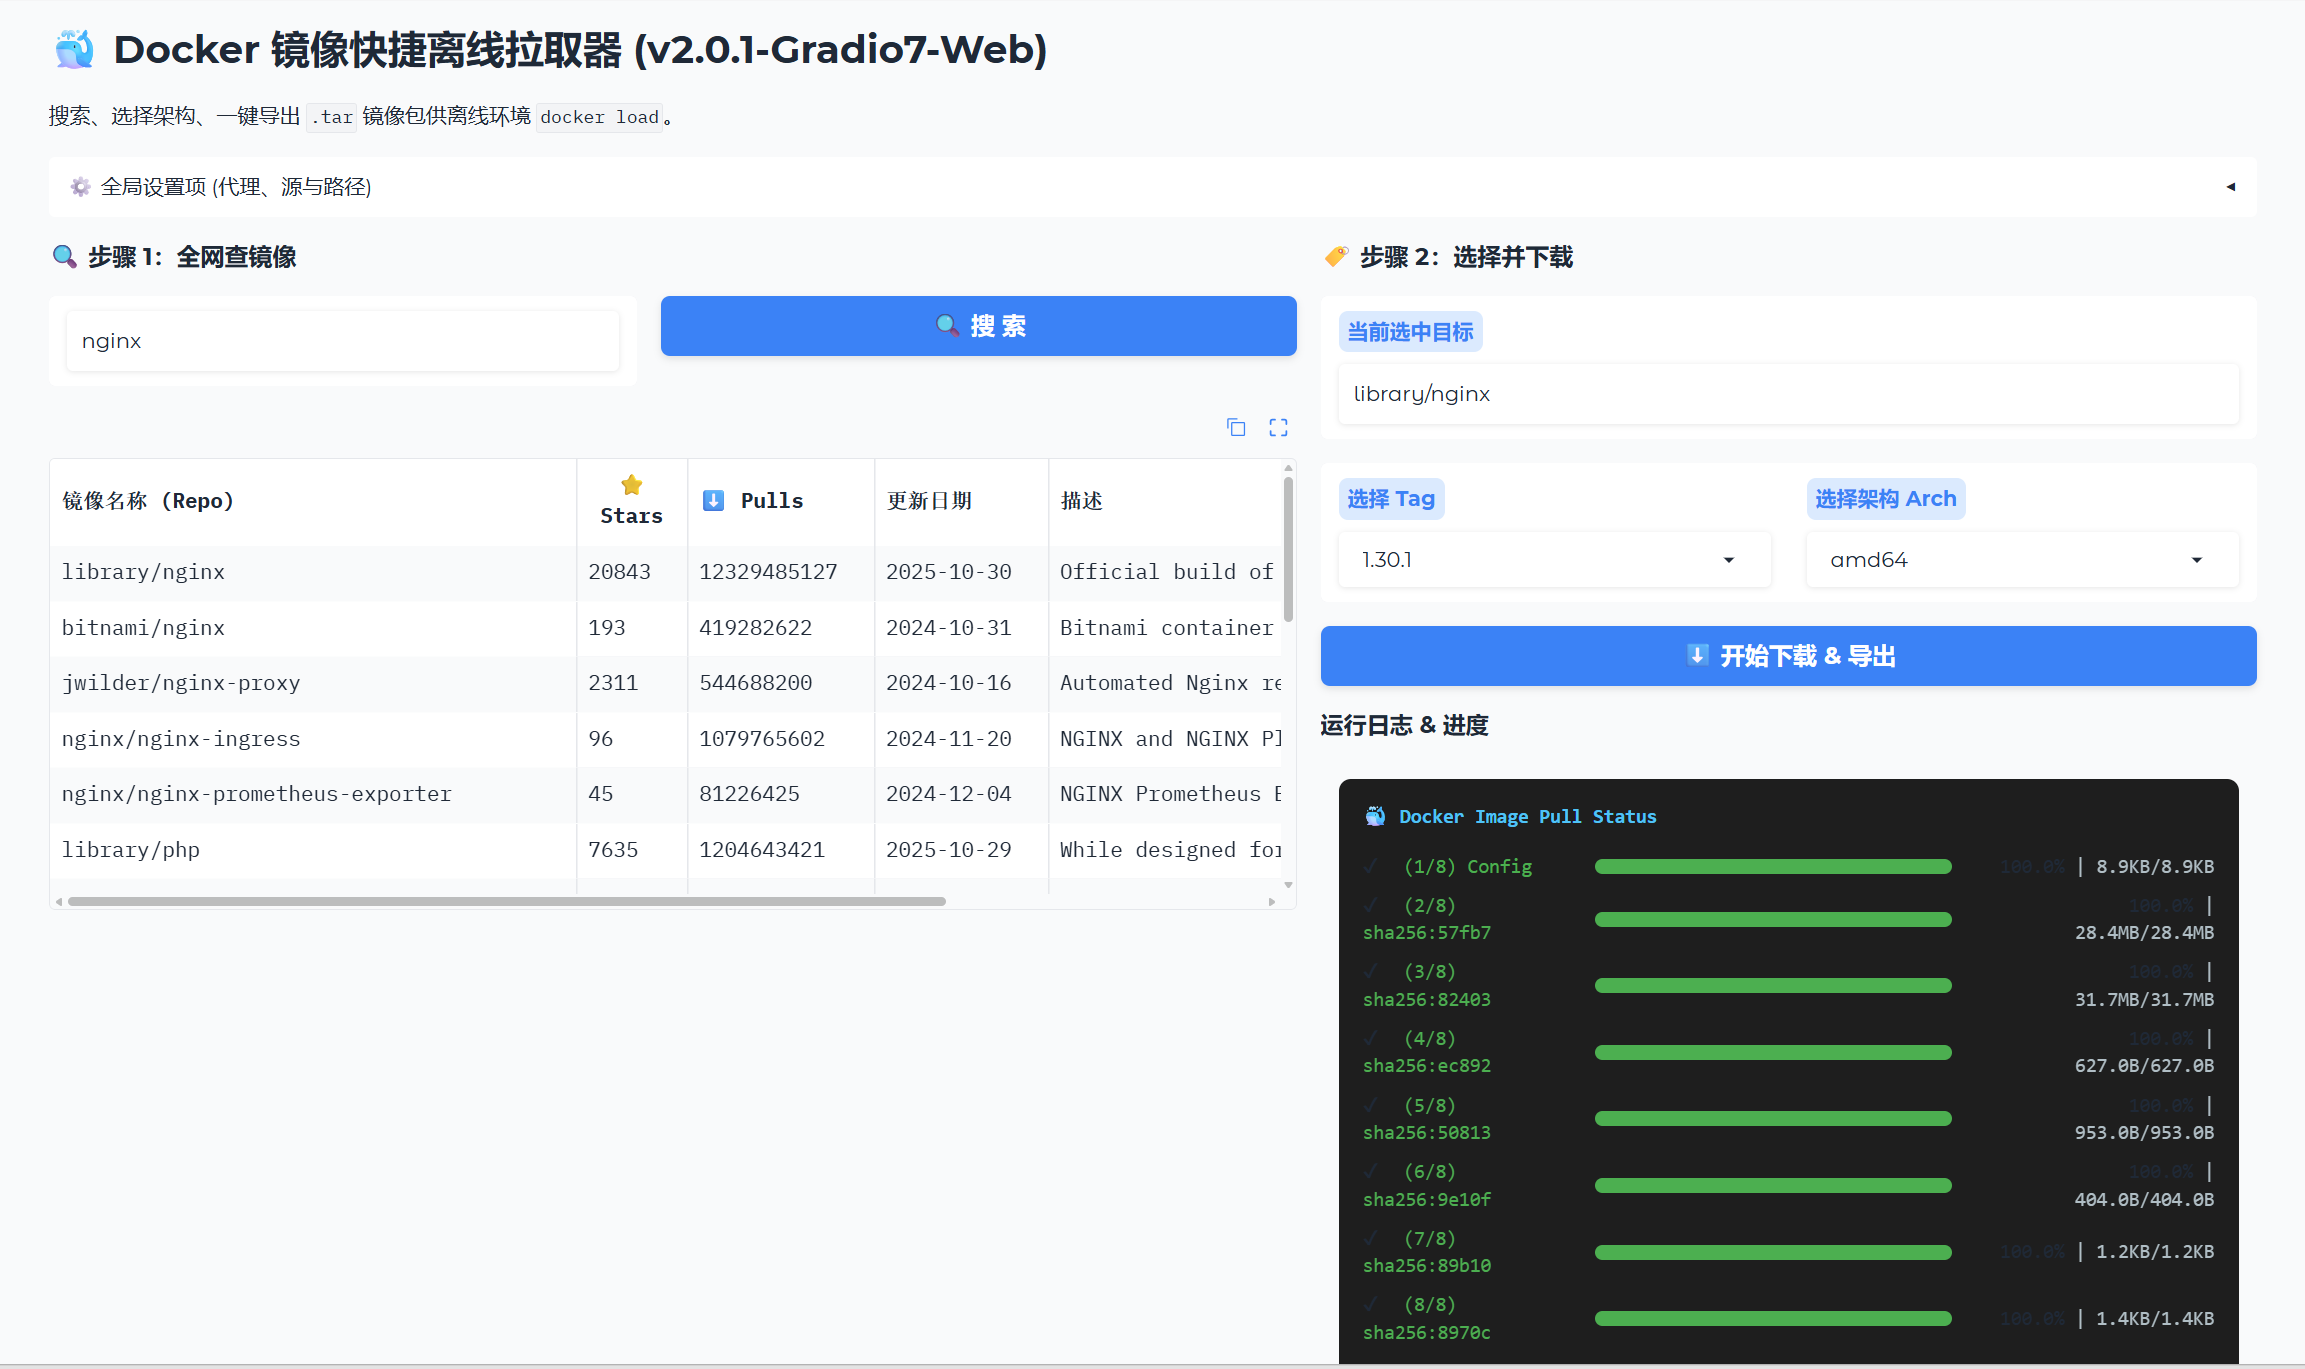This screenshot has height=1369, width=2305.
Task: Select nginx/nginx-prometheus-exporter row
Action: (x=665, y=794)
